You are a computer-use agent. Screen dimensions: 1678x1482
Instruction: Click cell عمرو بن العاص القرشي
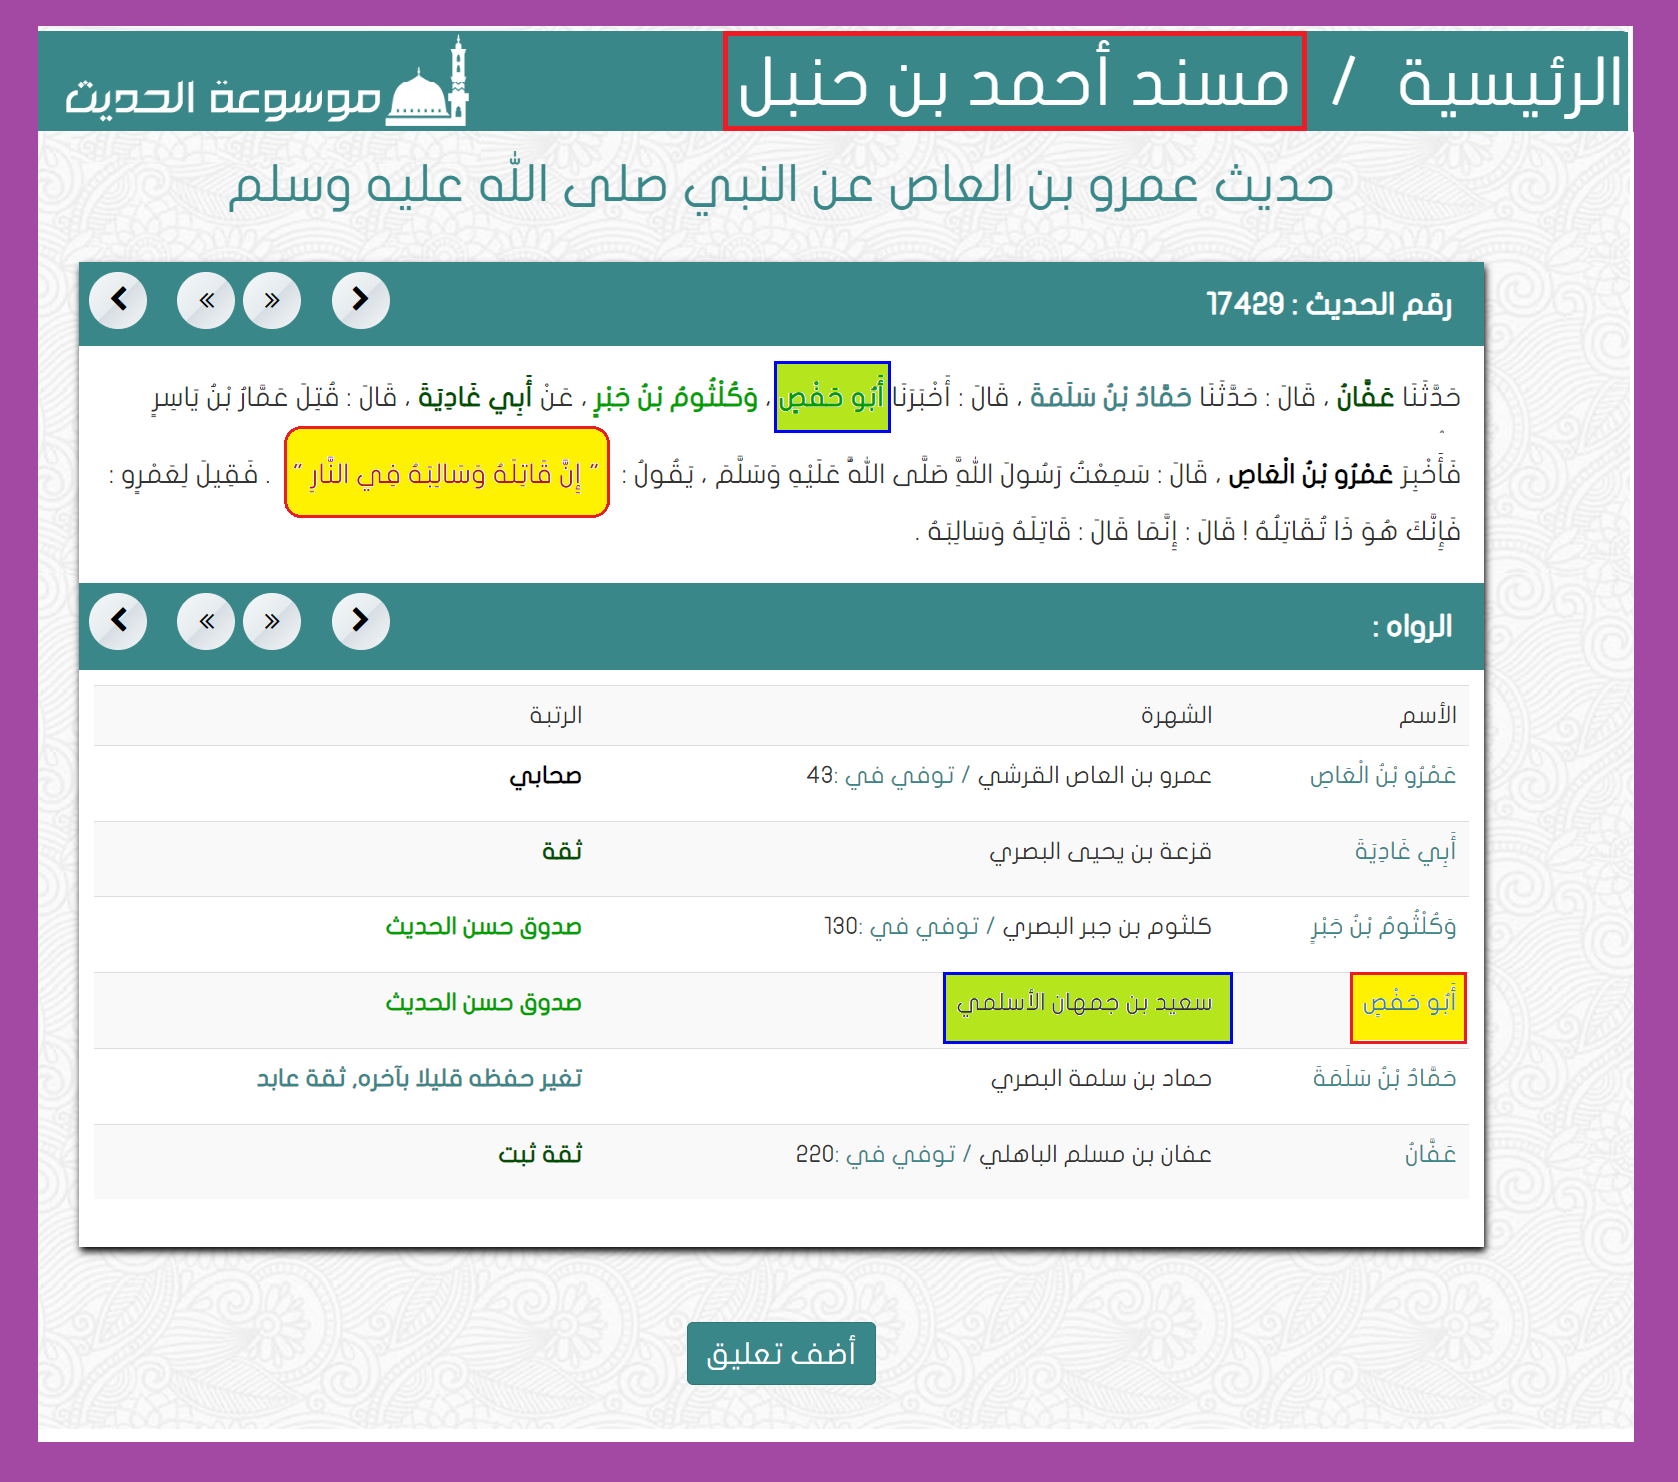1094,776
